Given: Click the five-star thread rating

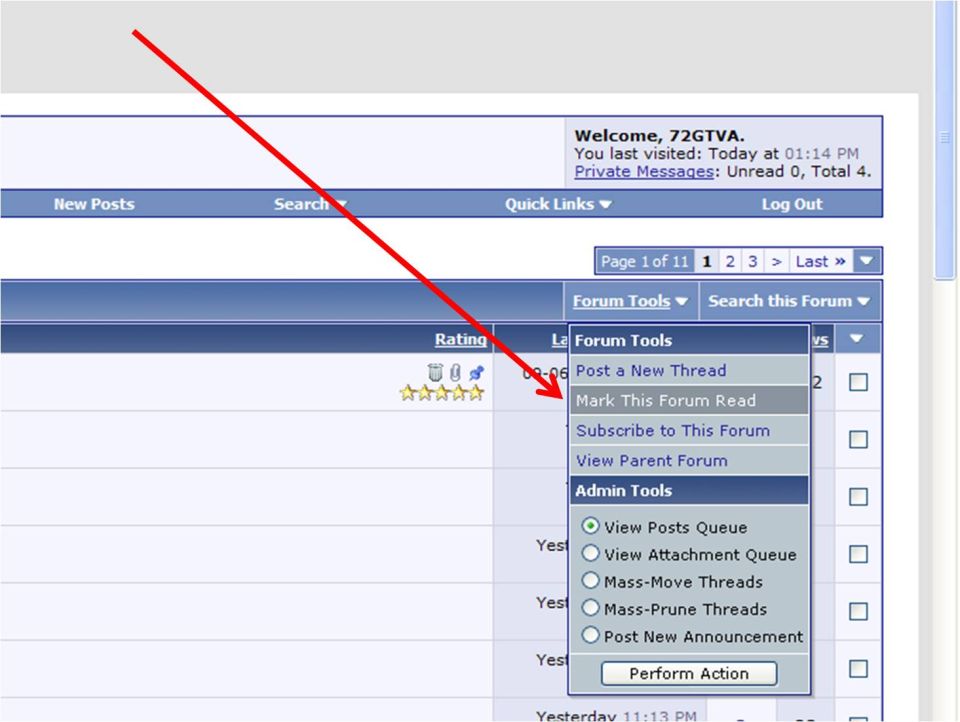Looking at the screenshot, I should [x=441, y=393].
